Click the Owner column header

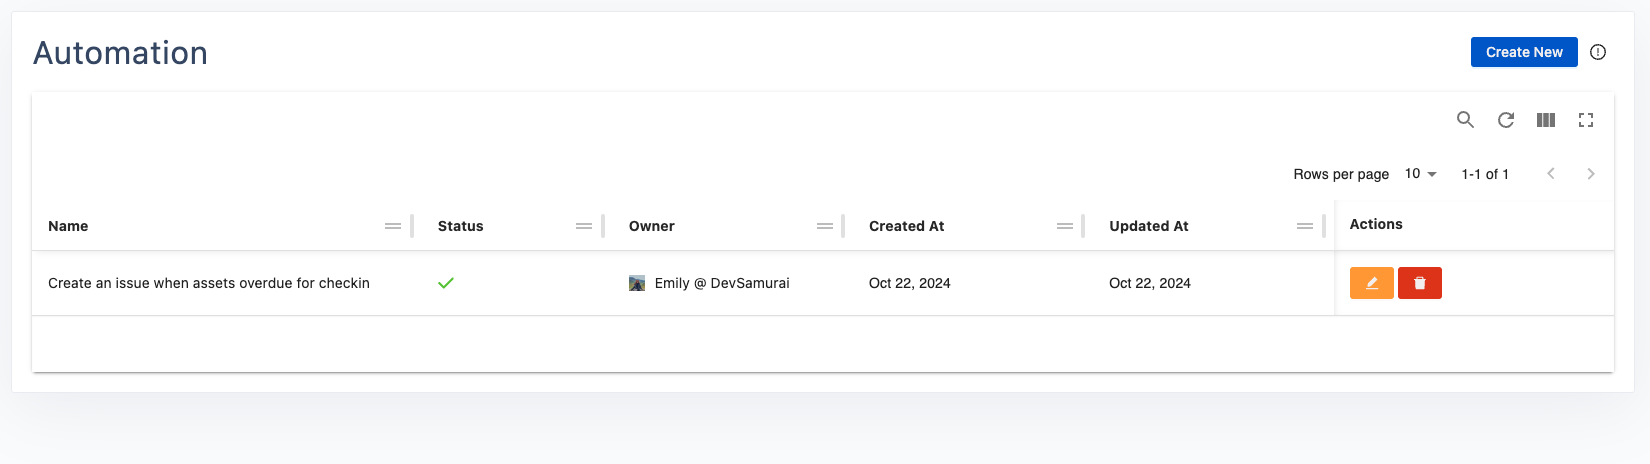pos(652,226)
